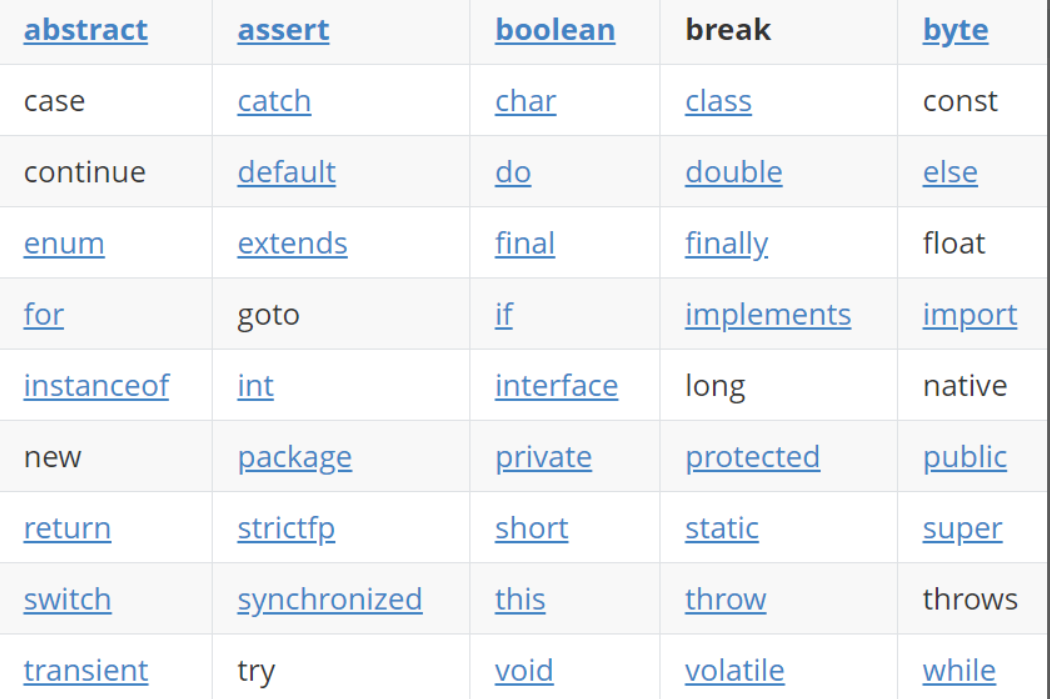Open the 'default' keyword link
The height and width of the screenshot is (699, 1050).
(286, 172)
